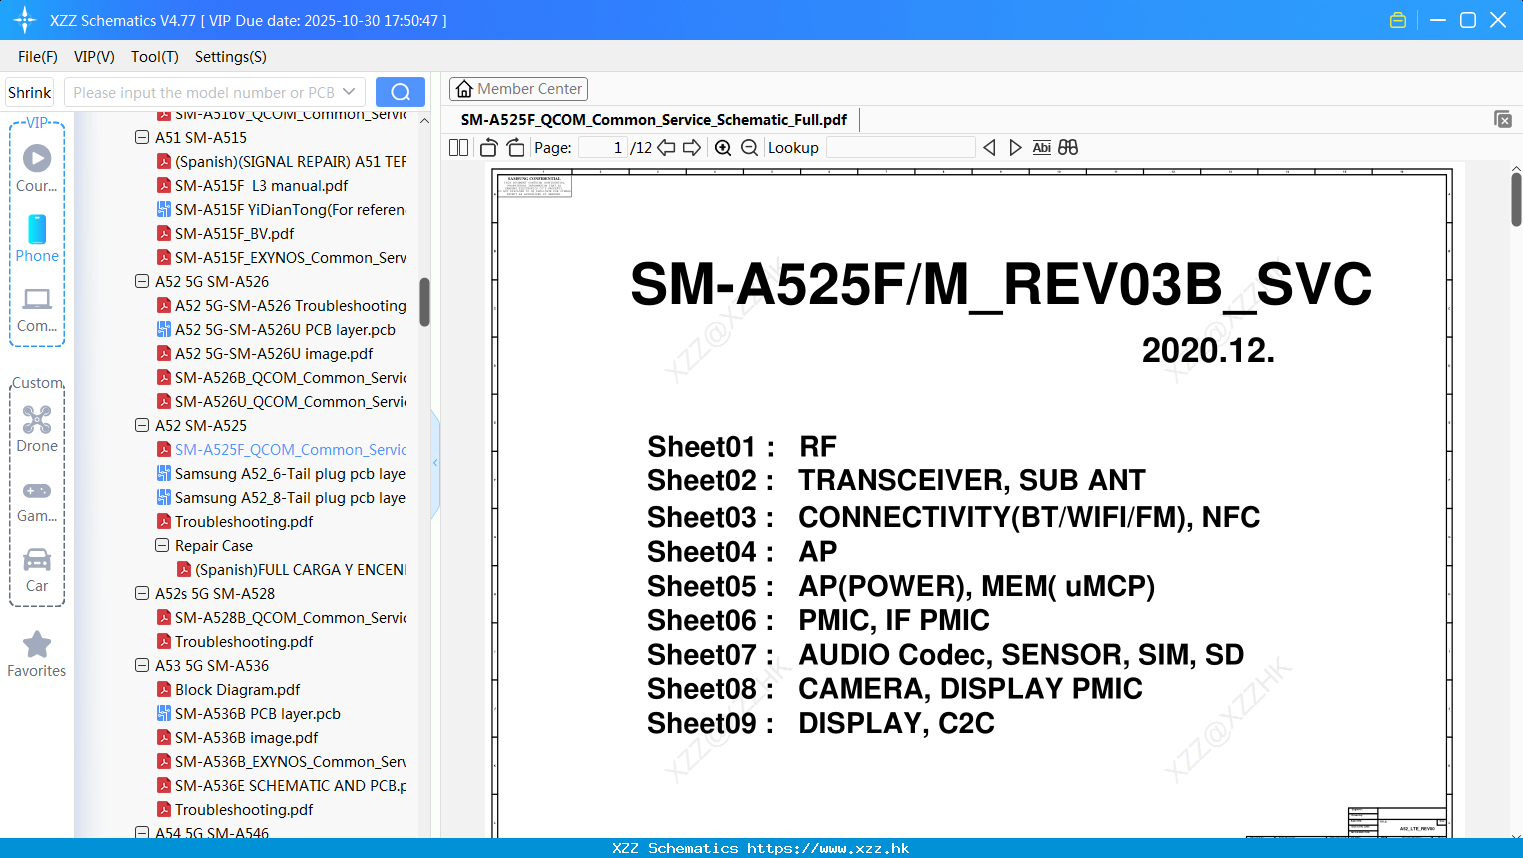The height and width of the screenshot is (858, 1523).
Task: Zoom out of the schematic
Action: coord(749,147)
